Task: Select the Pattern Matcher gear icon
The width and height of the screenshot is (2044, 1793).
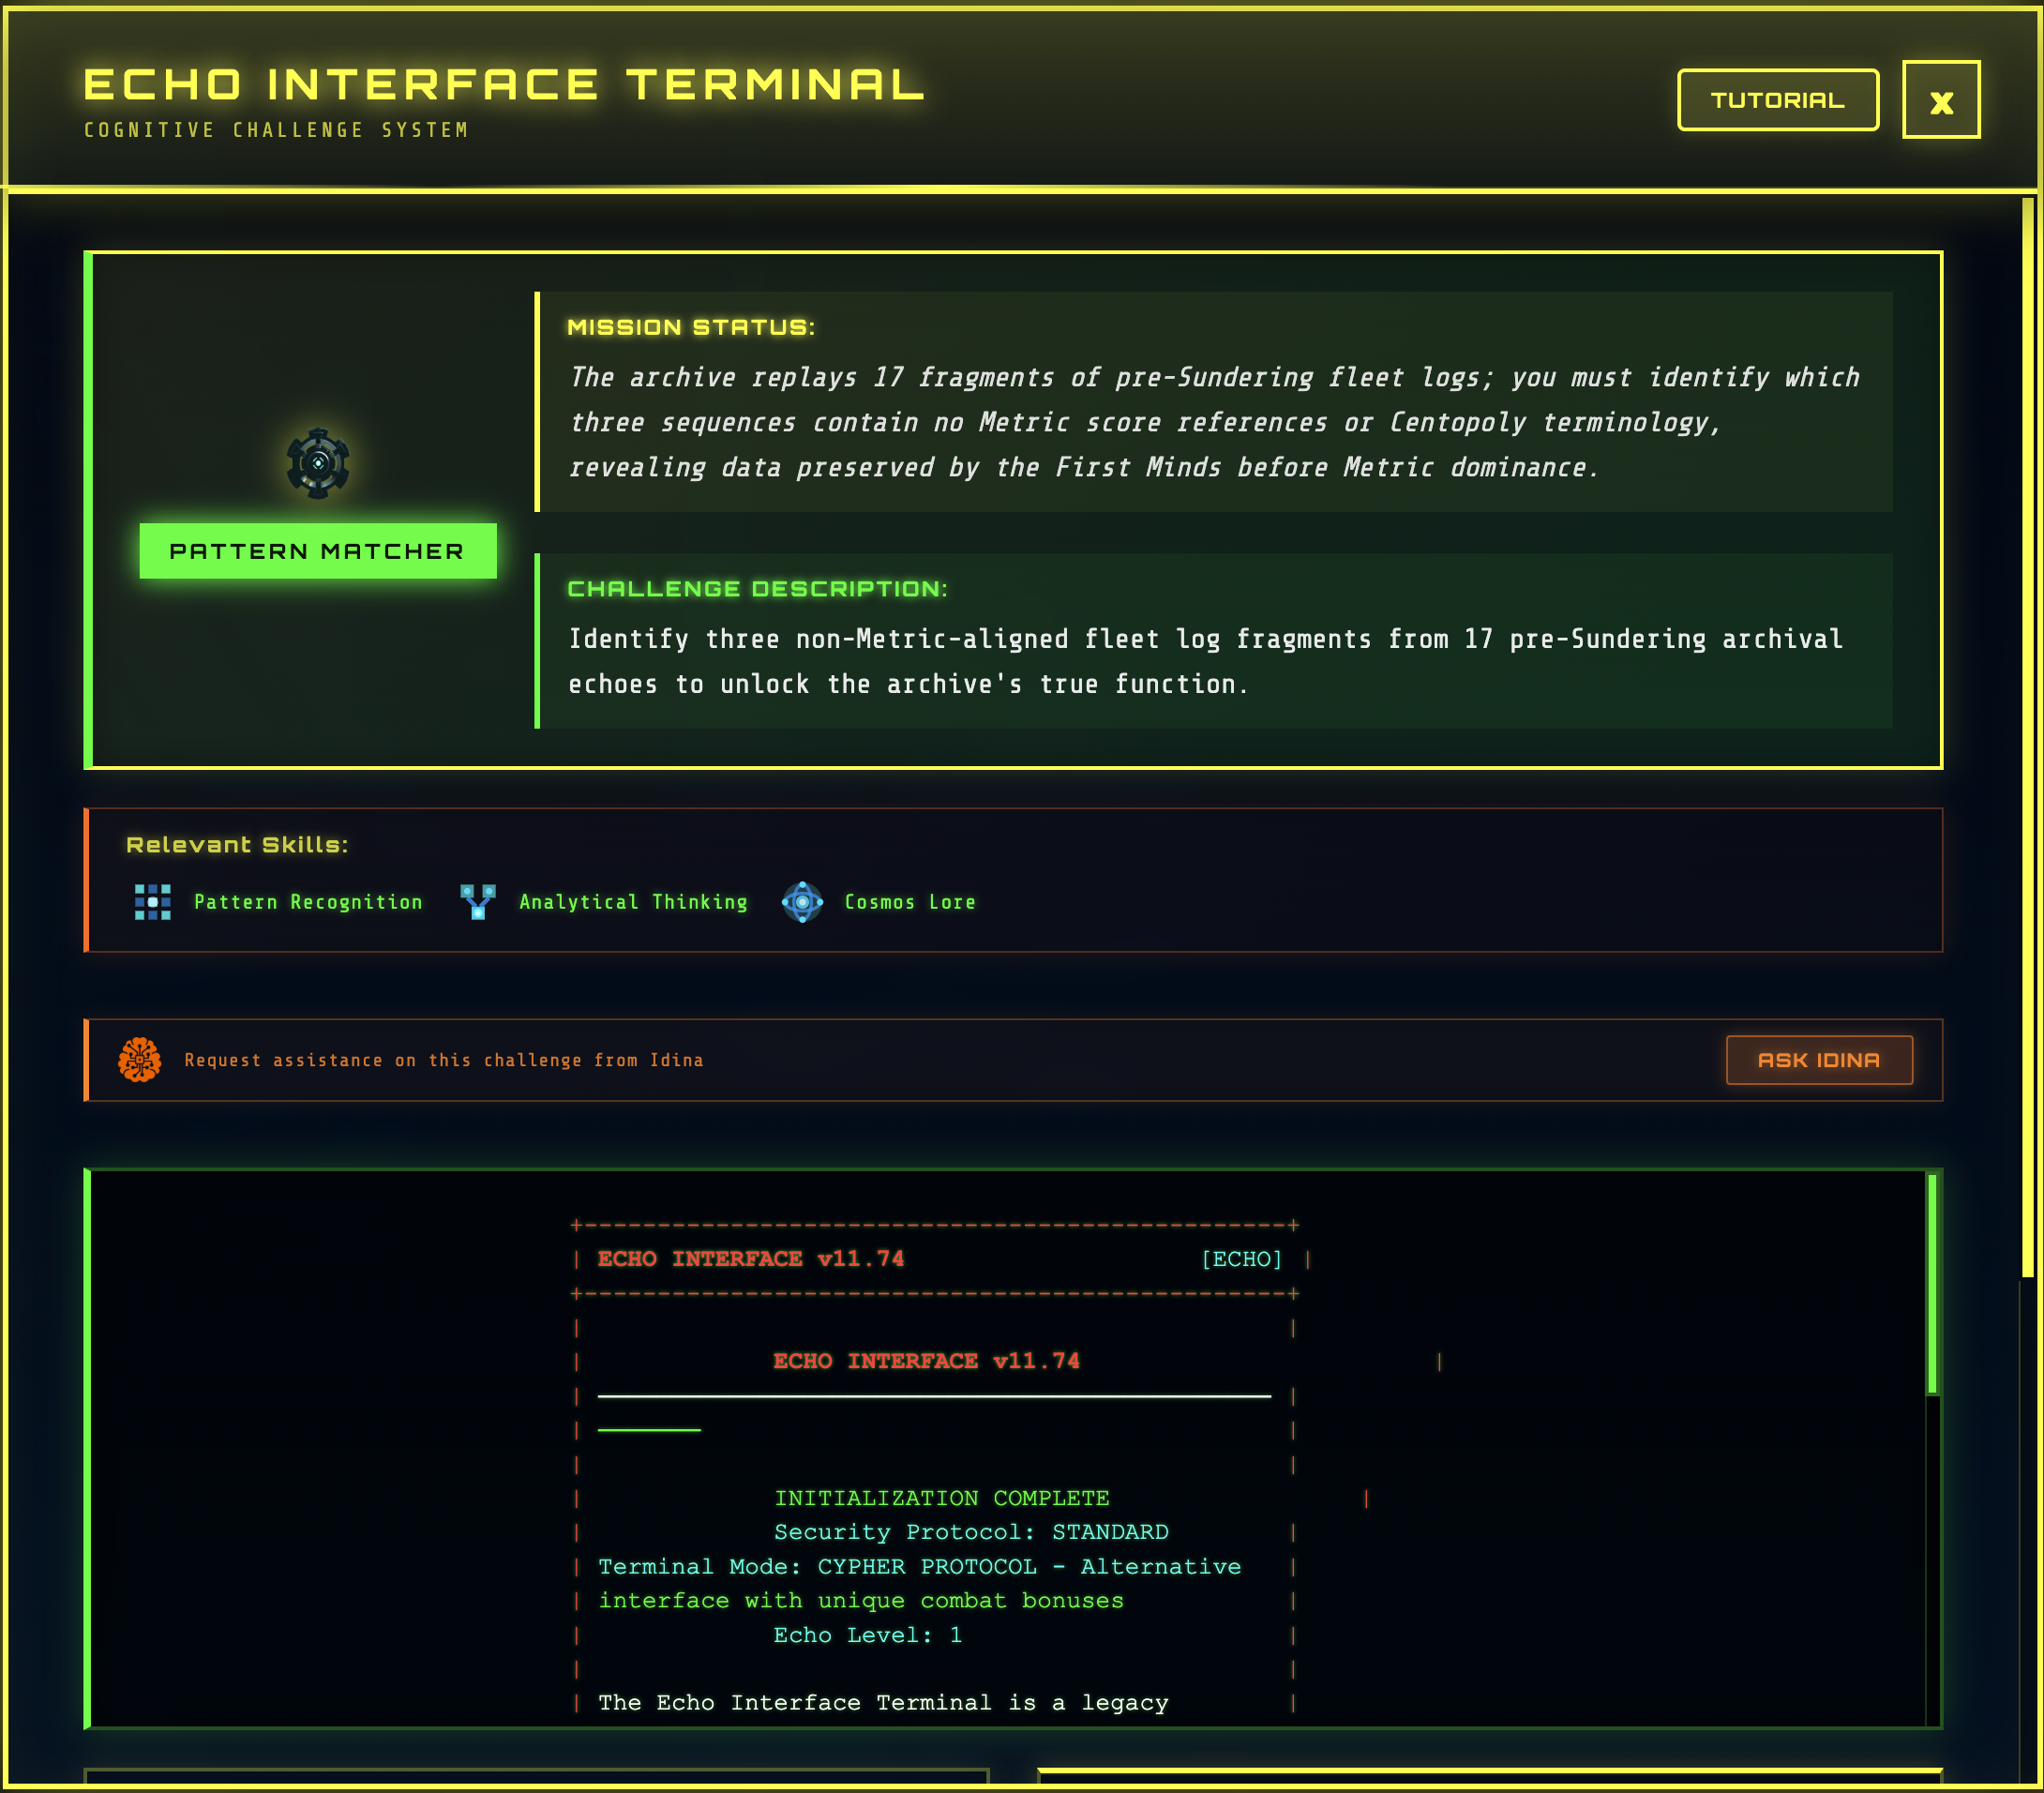Action: click(x=318, y=462)
